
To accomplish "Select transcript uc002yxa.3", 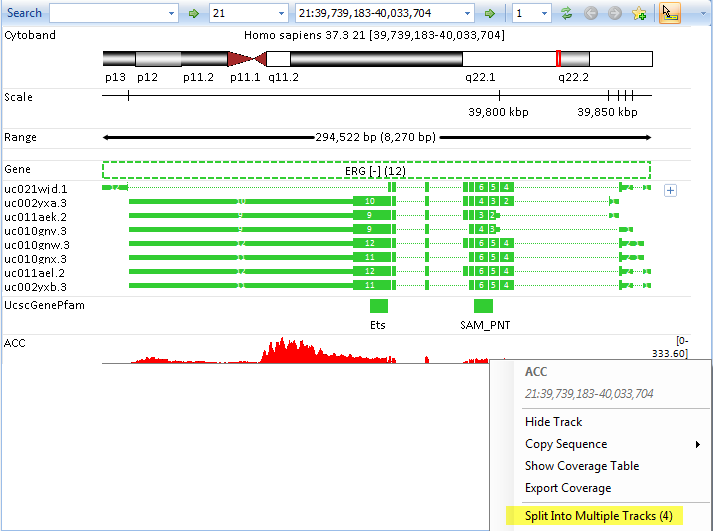I will click(x=35, y=203).
